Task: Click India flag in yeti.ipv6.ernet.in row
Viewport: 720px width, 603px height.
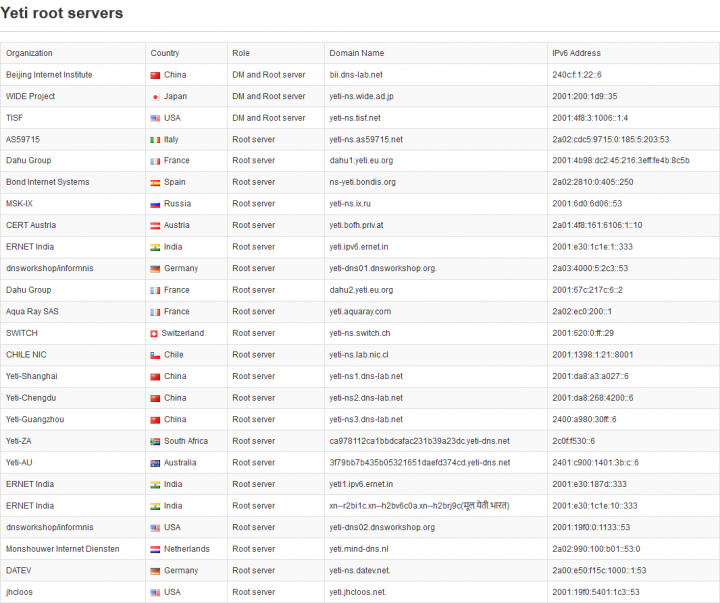Action: tap(155, 248)
